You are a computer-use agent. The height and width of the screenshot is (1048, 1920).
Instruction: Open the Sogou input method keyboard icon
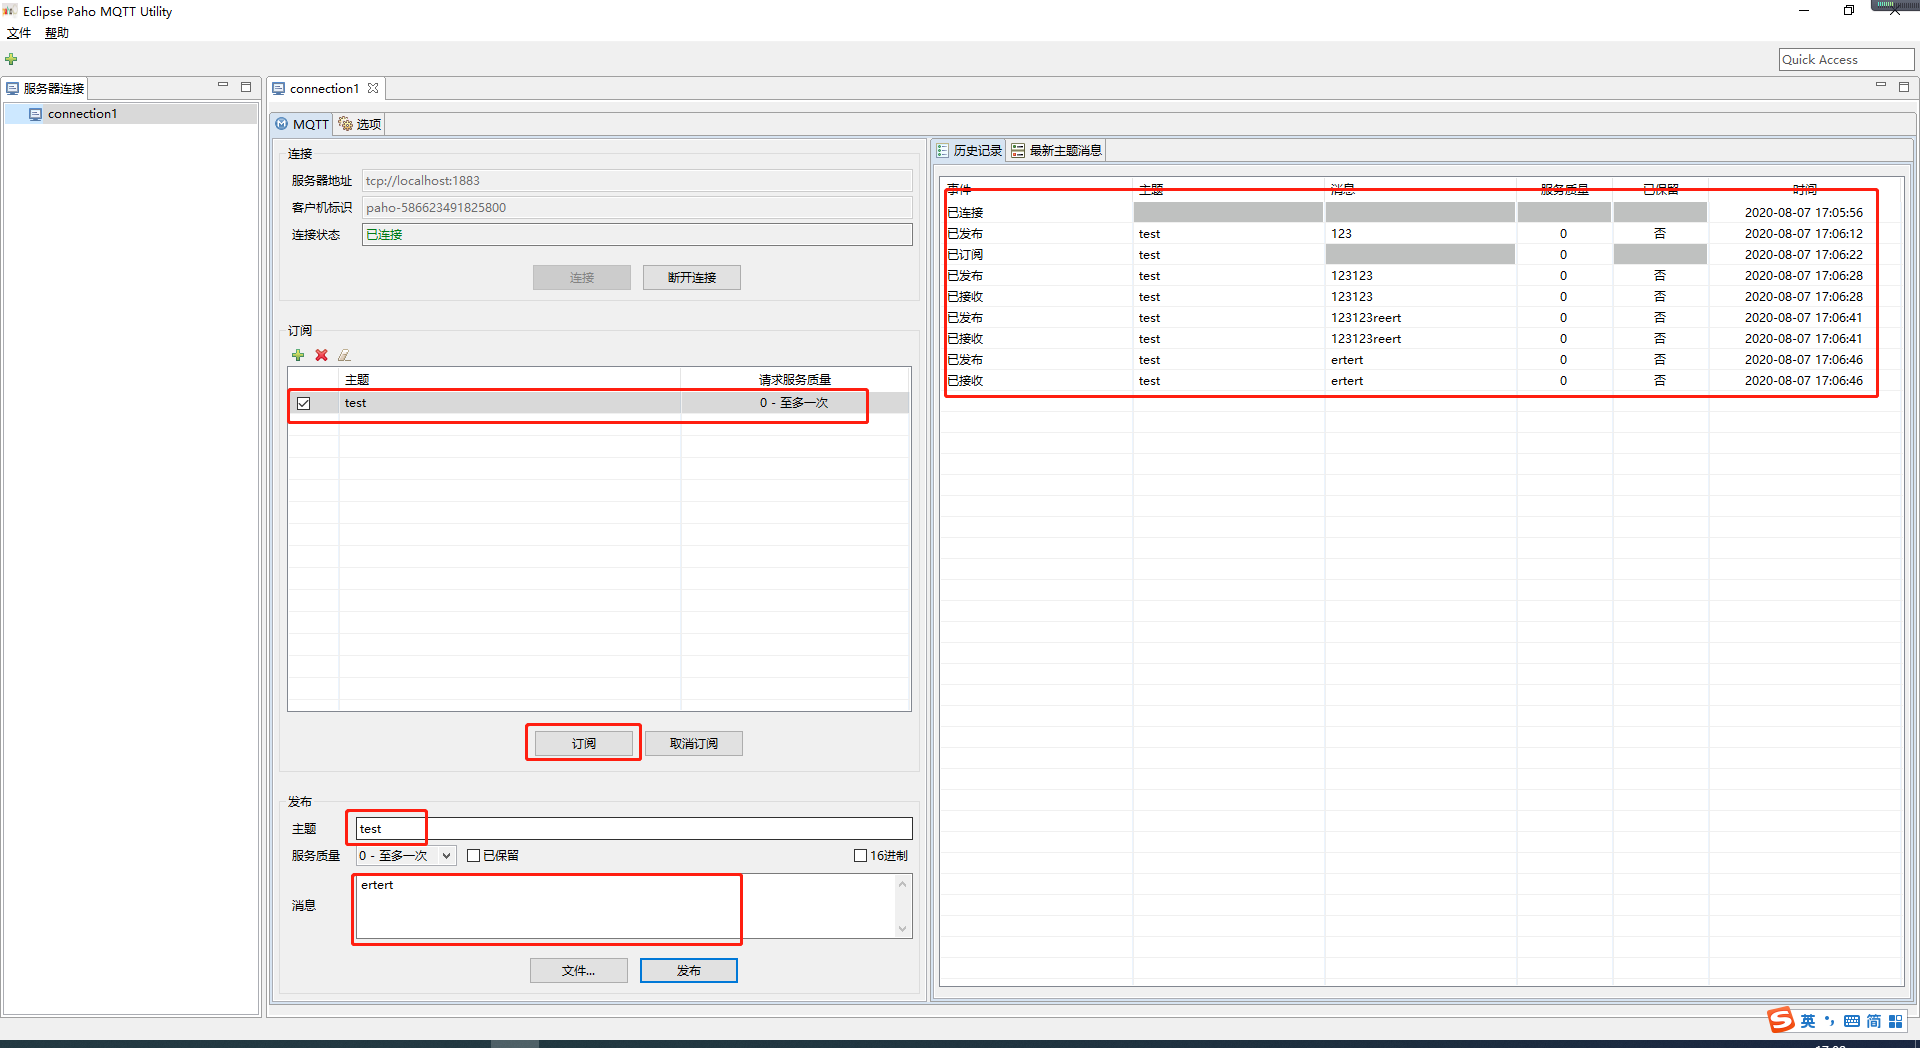pyautogui.click(x=1851, y=1021)
